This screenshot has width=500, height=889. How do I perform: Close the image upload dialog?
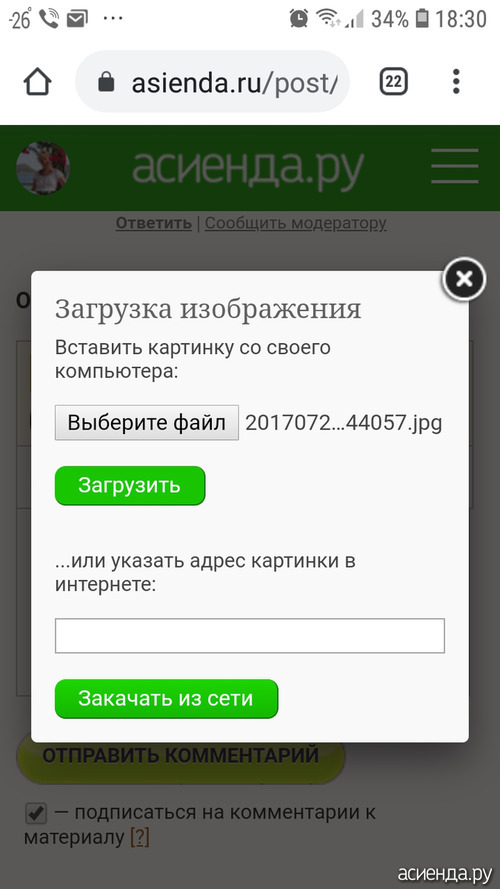464,278
